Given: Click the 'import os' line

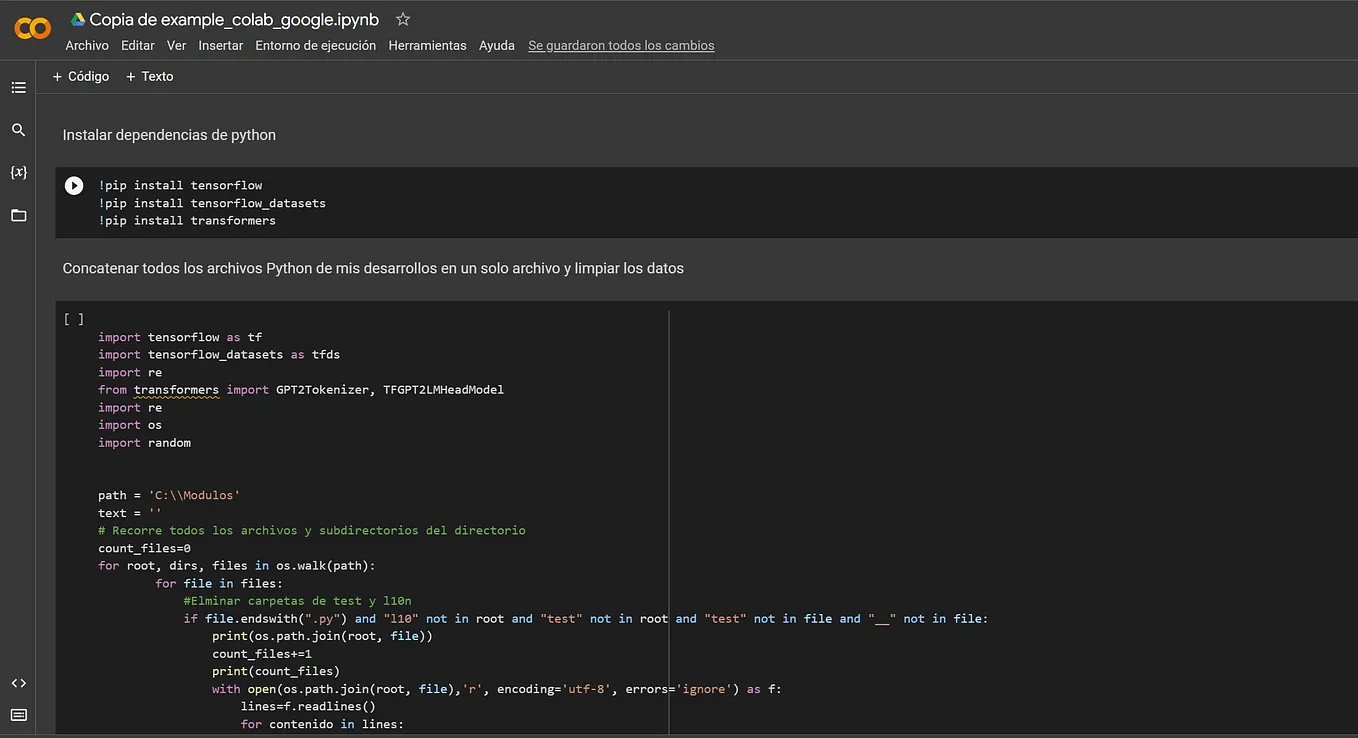Looking at the screenshot, I should (x=130, y=425).
